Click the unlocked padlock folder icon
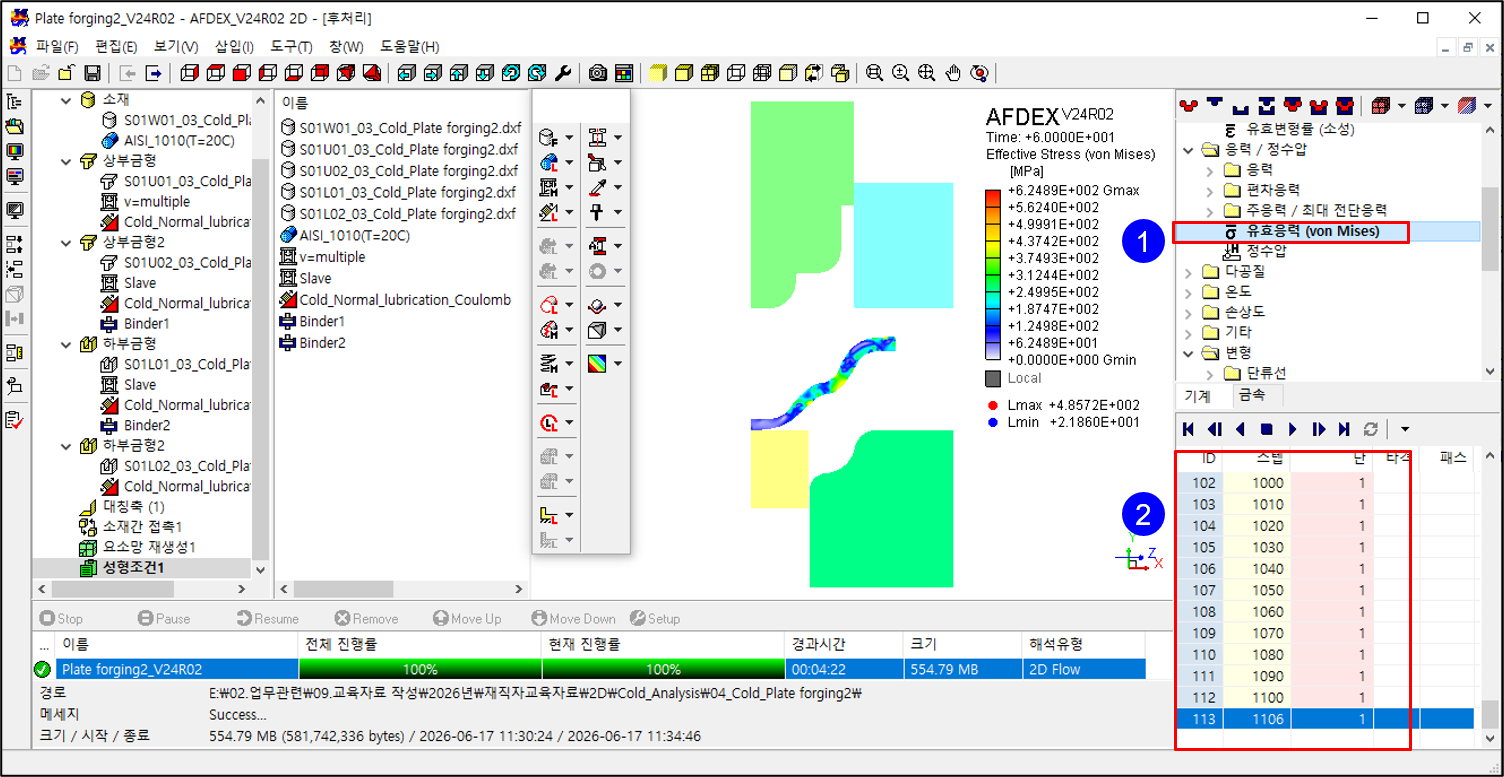This screenshot has width=1504, height=777. [x=66, y=73]
